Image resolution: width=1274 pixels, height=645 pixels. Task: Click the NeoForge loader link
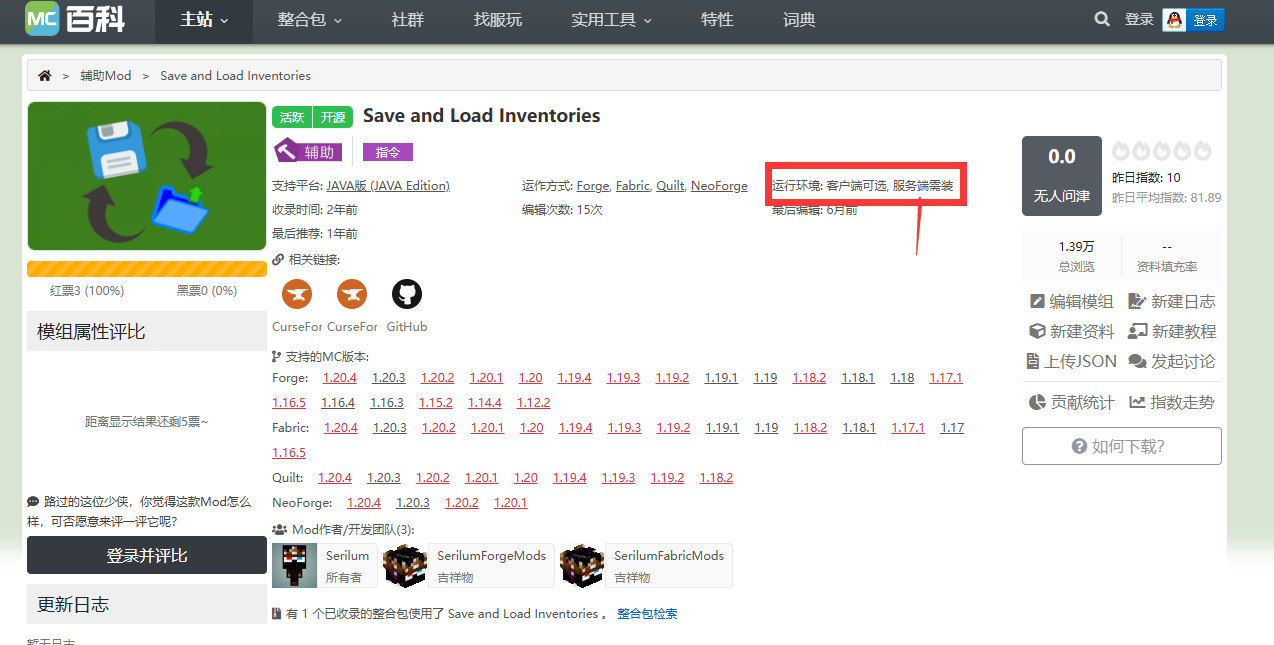719,186
